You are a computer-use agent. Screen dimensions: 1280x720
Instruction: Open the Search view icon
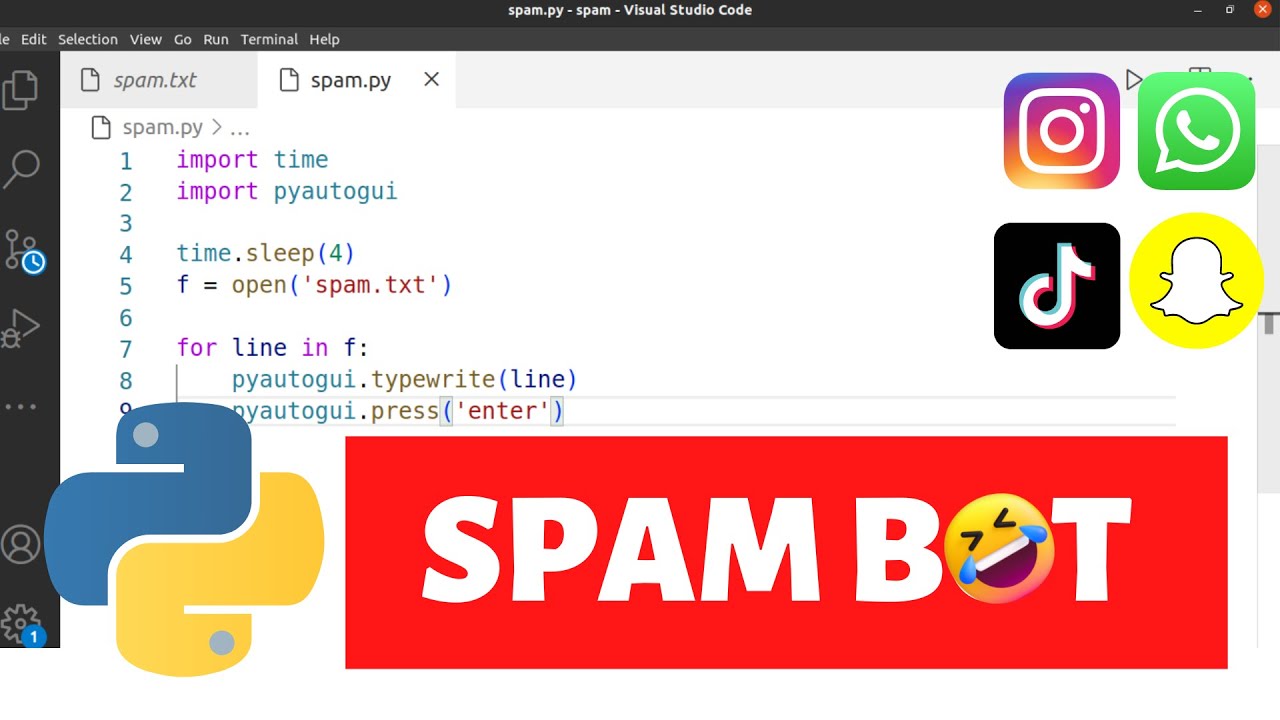pyautogui.click(x=21, y=169)
